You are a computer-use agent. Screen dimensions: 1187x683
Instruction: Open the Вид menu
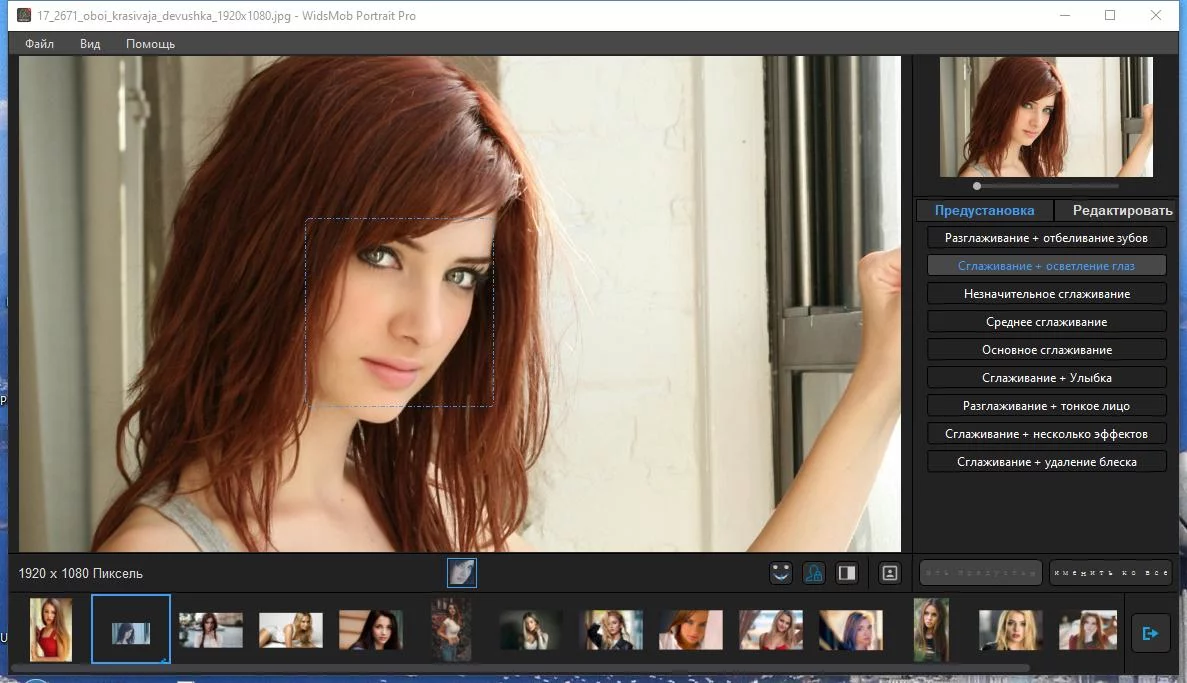[90, 44]
